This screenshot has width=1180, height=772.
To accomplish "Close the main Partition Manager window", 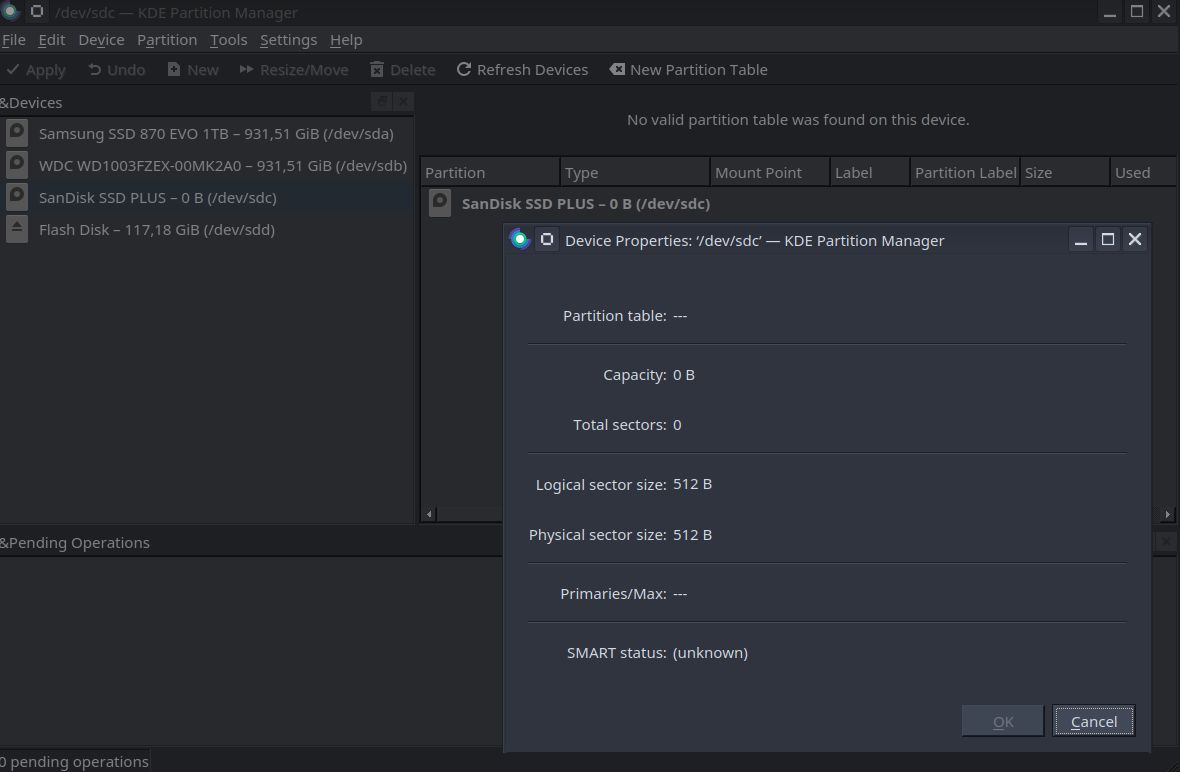I will [x=1163, y=12].
